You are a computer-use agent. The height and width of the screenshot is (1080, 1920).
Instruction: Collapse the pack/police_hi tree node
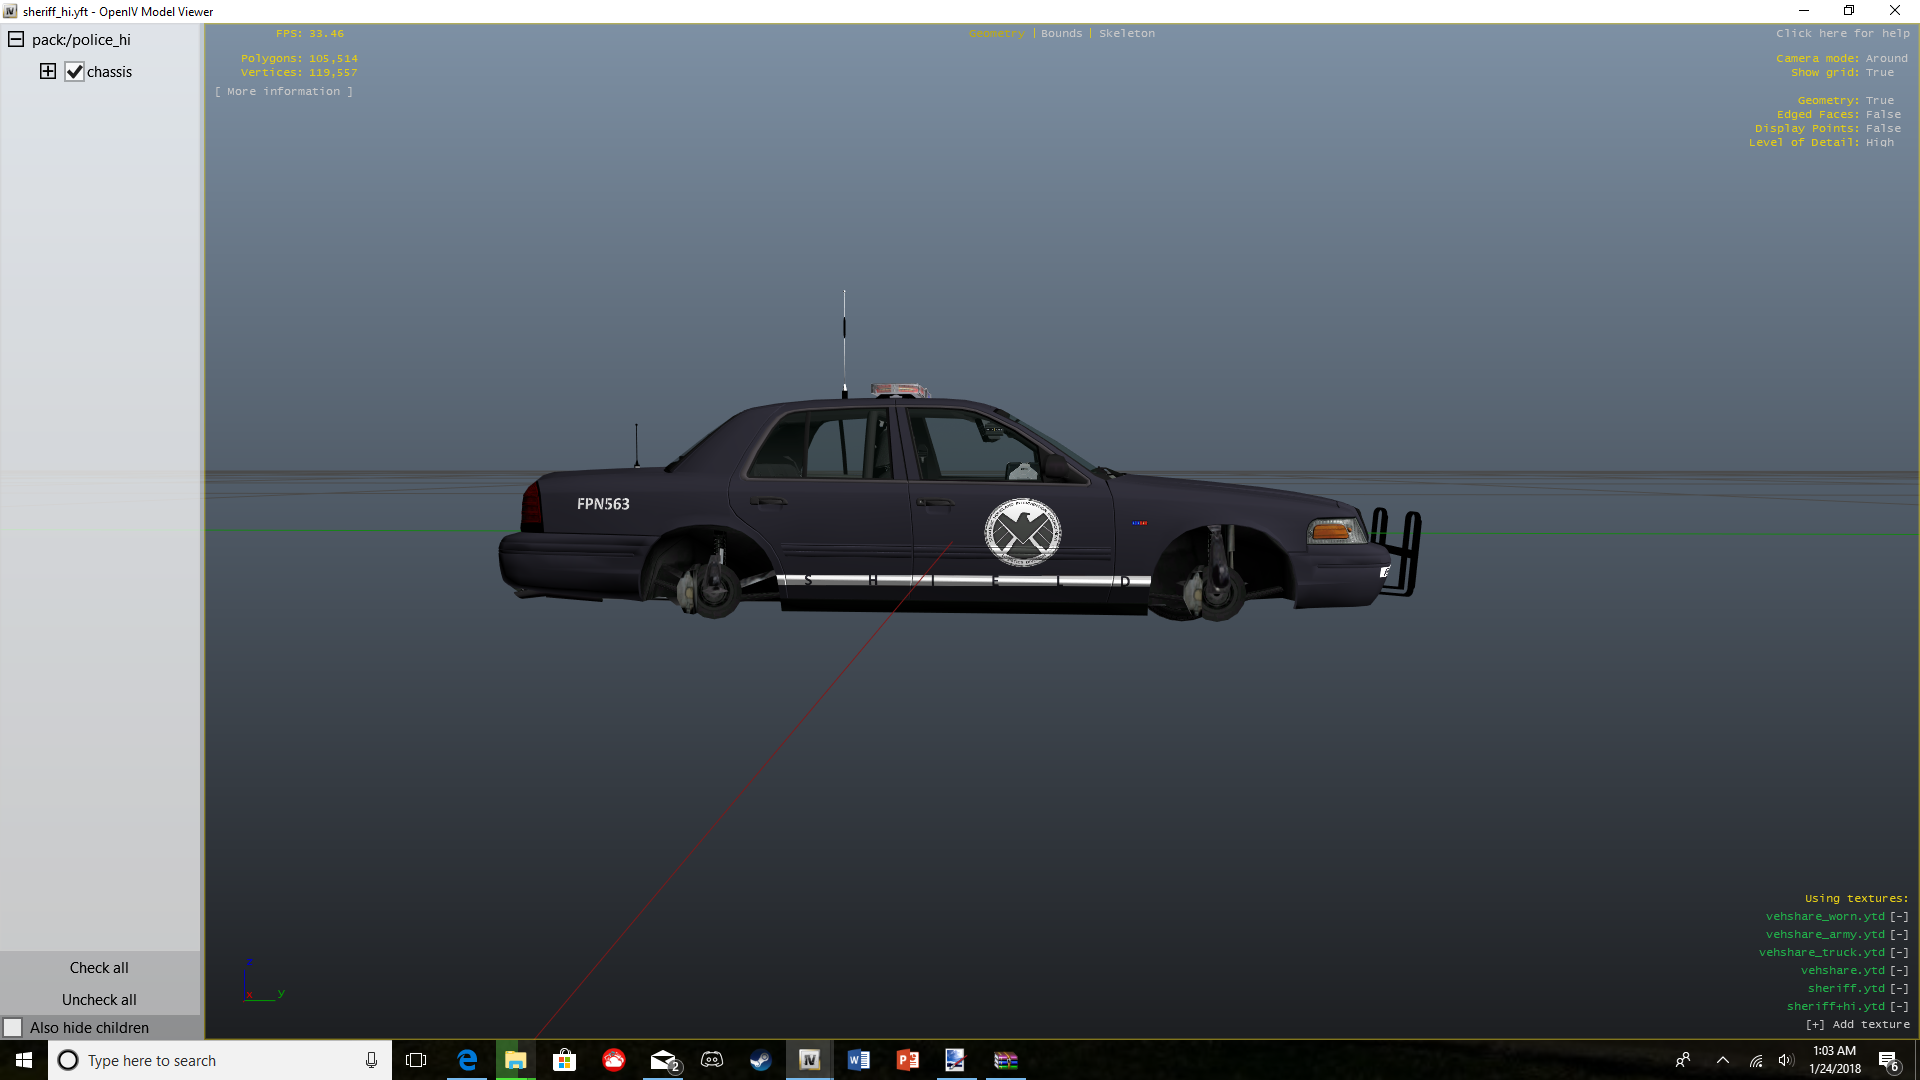point(16,40)
